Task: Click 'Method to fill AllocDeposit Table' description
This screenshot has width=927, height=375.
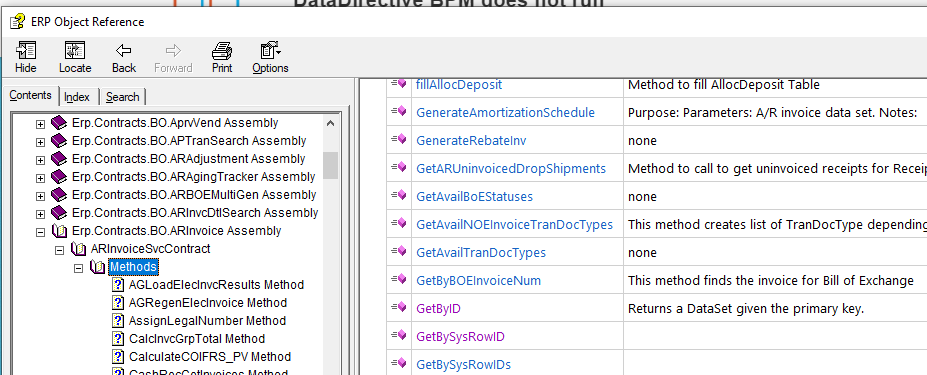Action: (x=724, y=85)
